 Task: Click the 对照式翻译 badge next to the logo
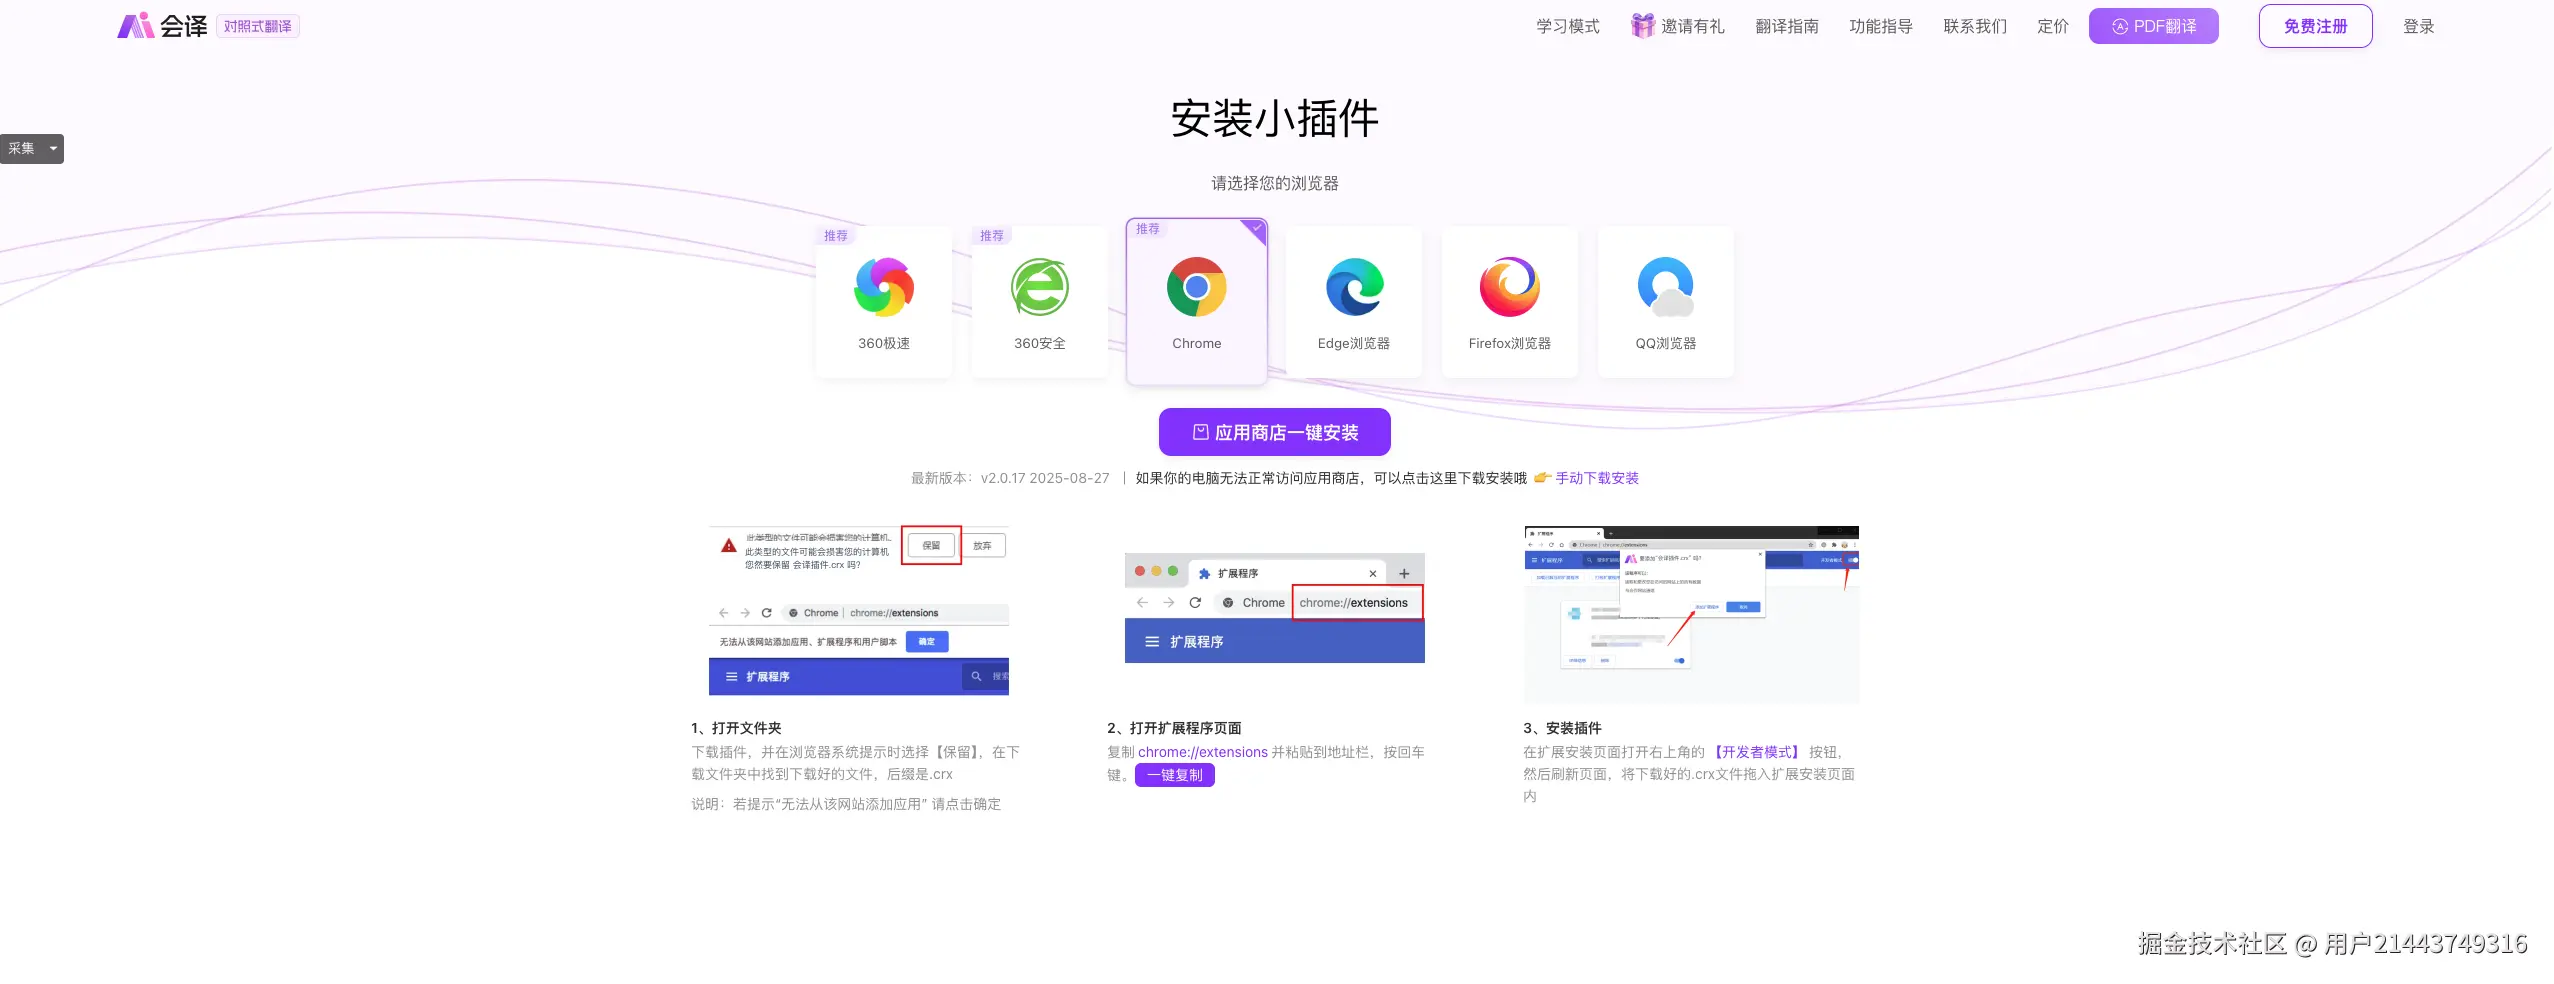coord(258,26)
